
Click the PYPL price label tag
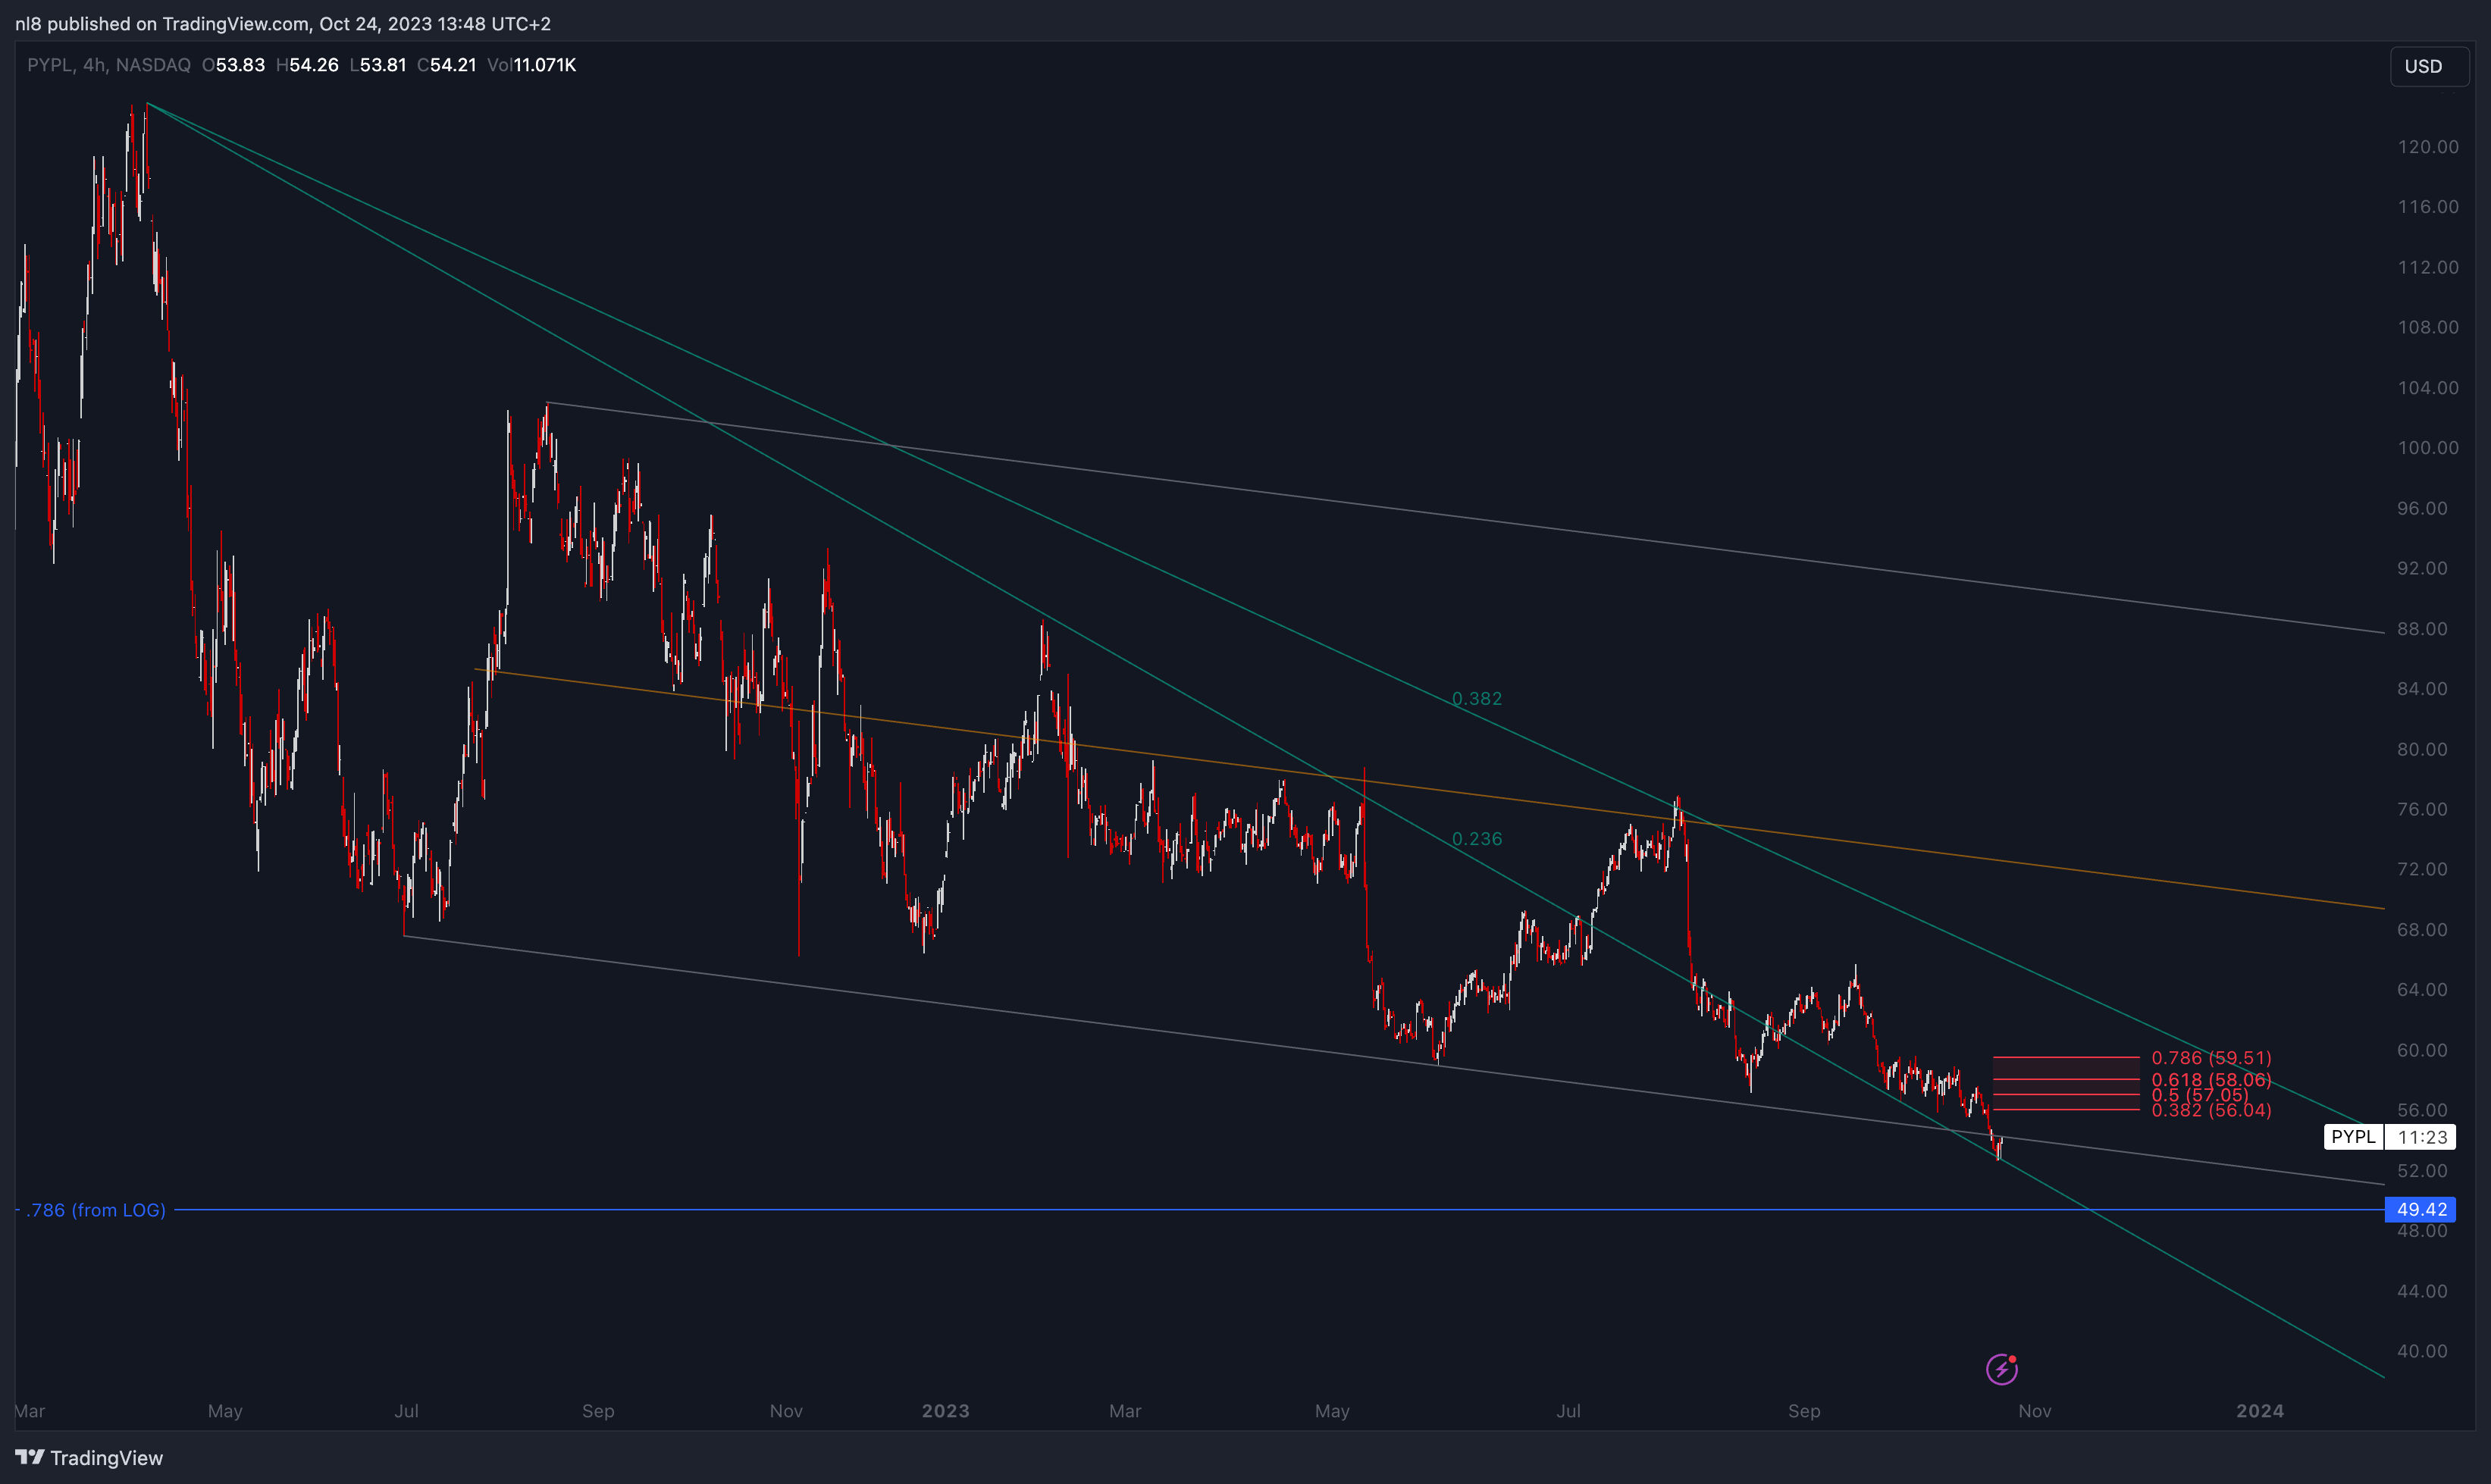[x=2353, y=1136]
